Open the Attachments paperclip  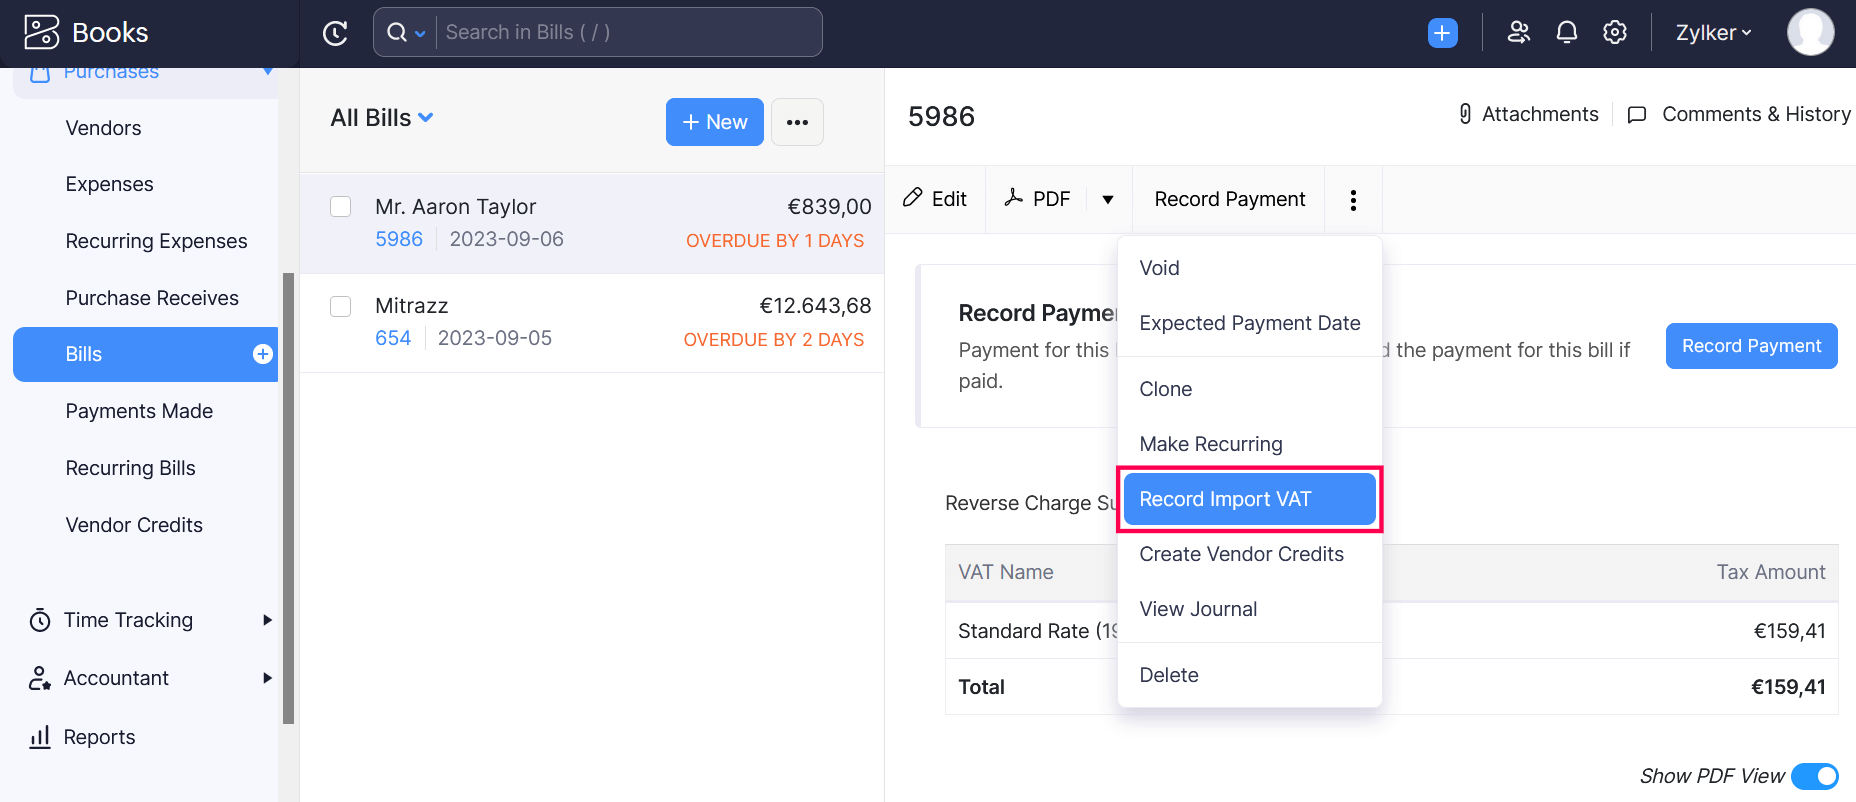click(1465, 114)
